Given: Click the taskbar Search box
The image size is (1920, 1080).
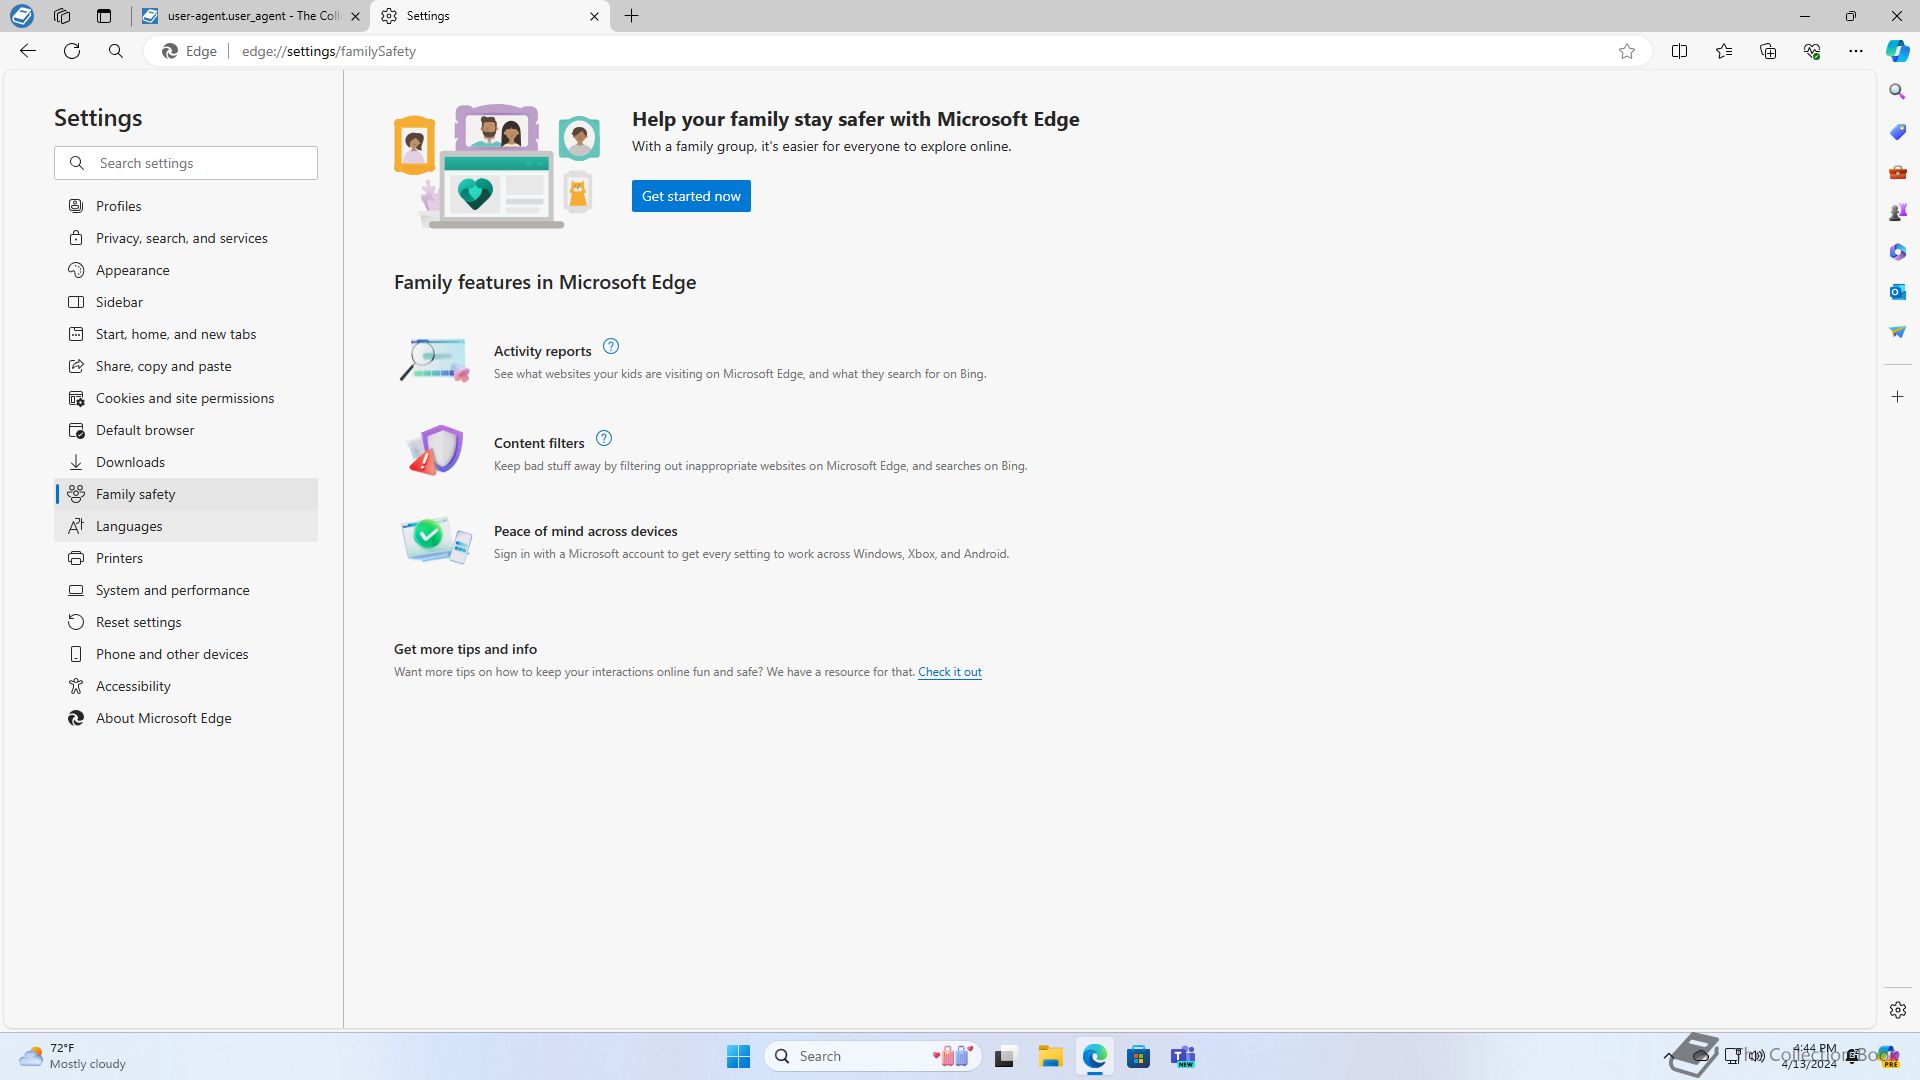Looking at the screenshot, I should coord(873,1056).
